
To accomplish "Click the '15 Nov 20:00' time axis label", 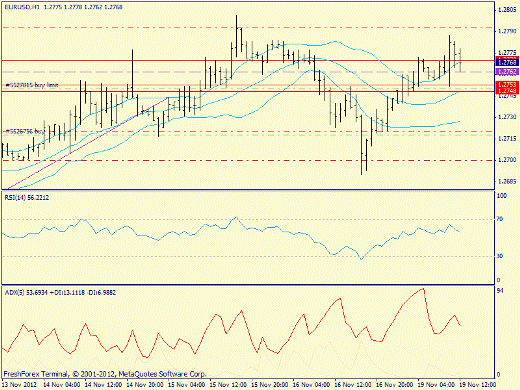I will tap(270, 384).
